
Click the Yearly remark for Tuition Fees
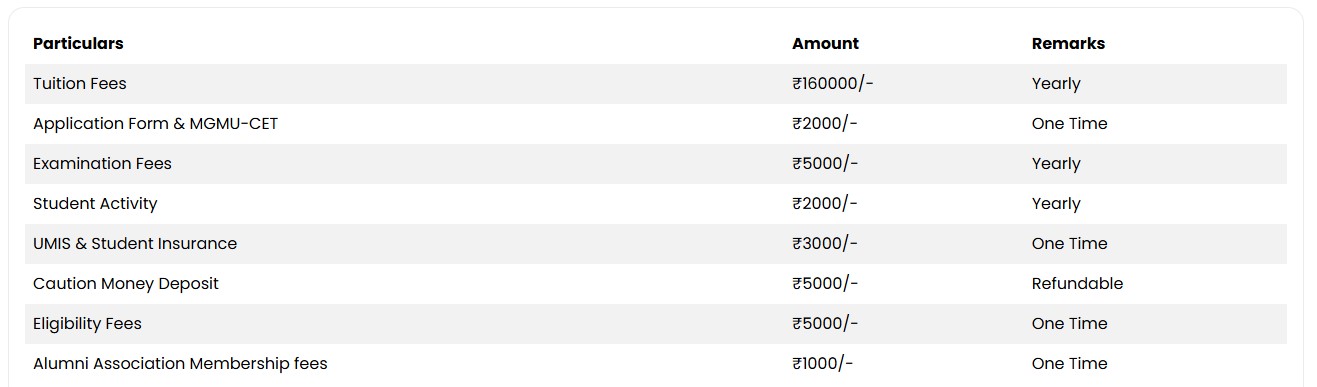click(1056, 84)
